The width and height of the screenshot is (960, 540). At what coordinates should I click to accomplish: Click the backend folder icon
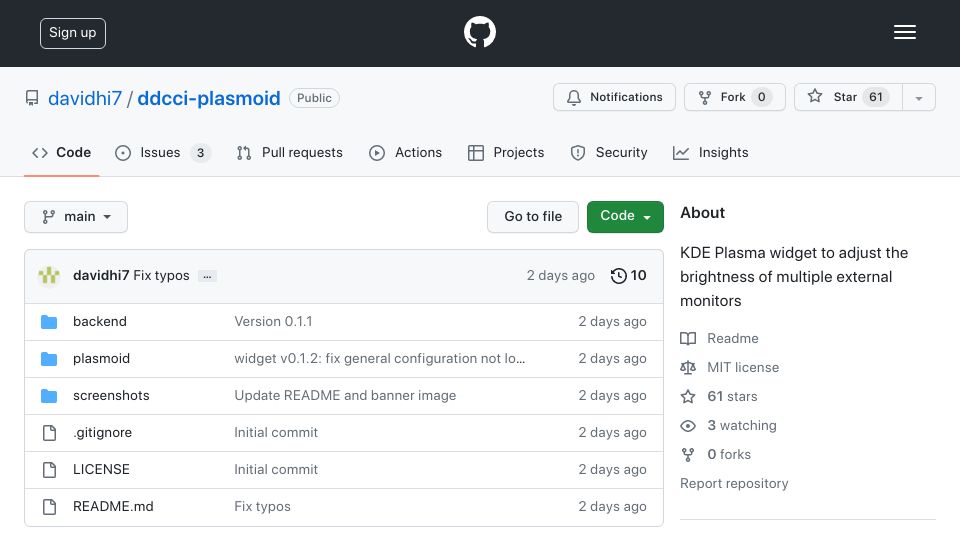(49, 322)
